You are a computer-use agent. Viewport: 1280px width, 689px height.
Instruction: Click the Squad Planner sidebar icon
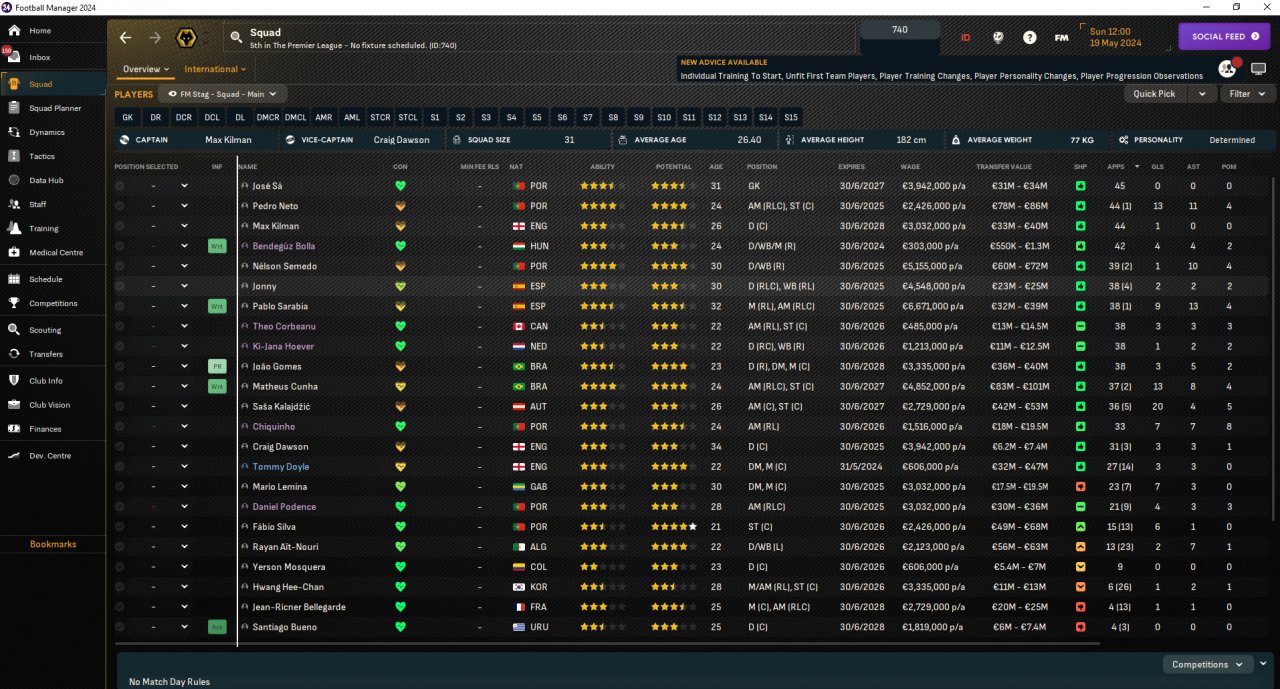tap(14, 108)
